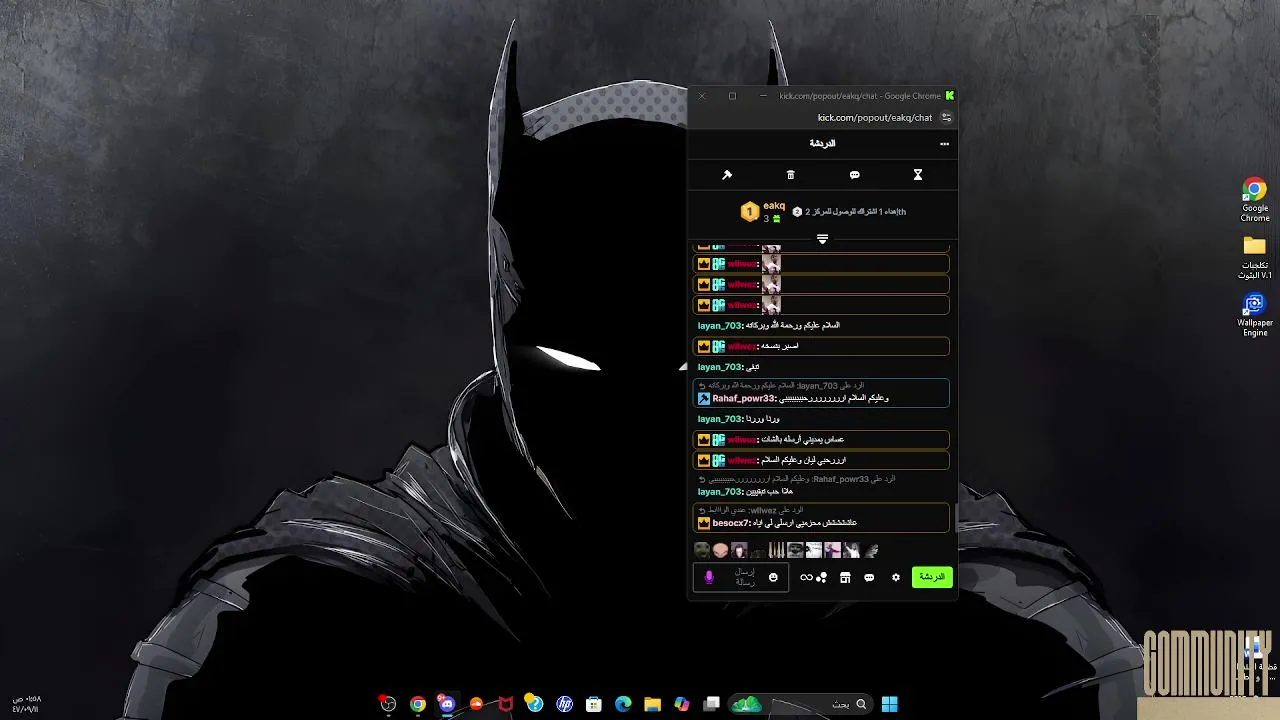Open OBS Studio on taskbar
1280x720 pixels.
coord(388,704)
